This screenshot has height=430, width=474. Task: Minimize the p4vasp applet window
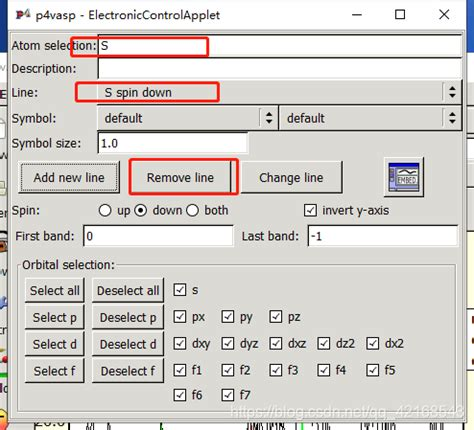tap(357, 15)
